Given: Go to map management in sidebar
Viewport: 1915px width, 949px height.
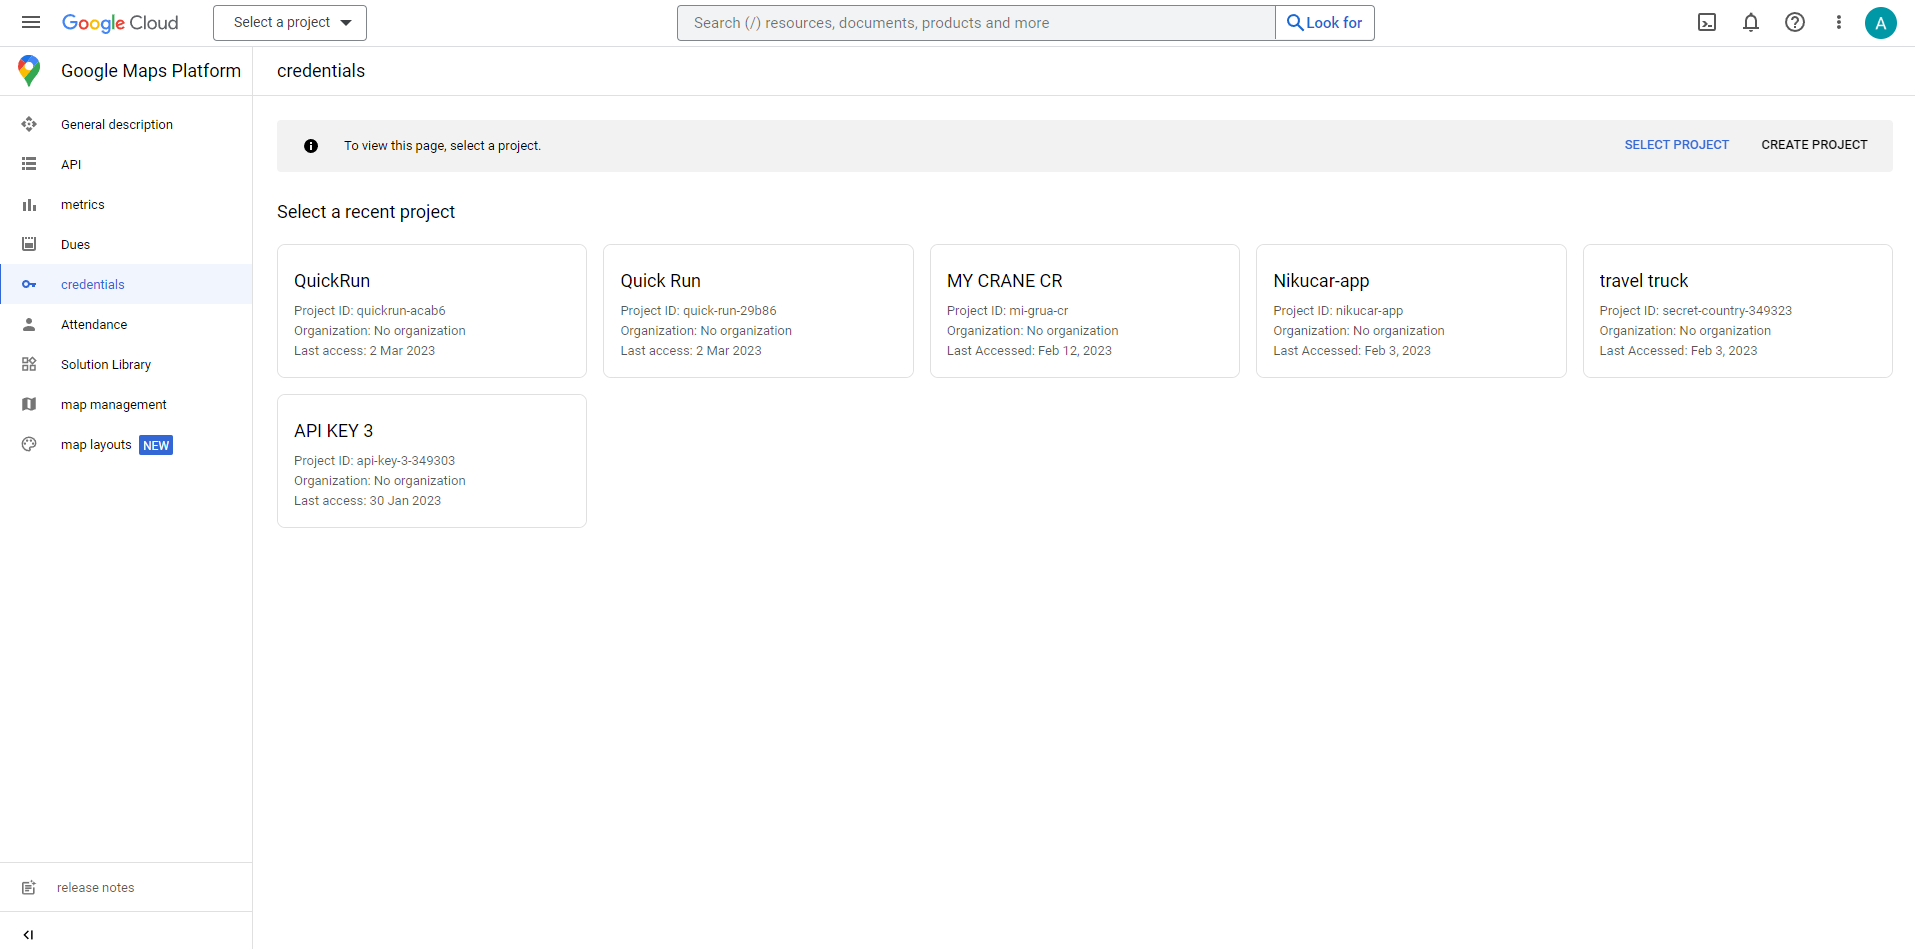Looking at the screenshot, I should click(x=113, y=404).
